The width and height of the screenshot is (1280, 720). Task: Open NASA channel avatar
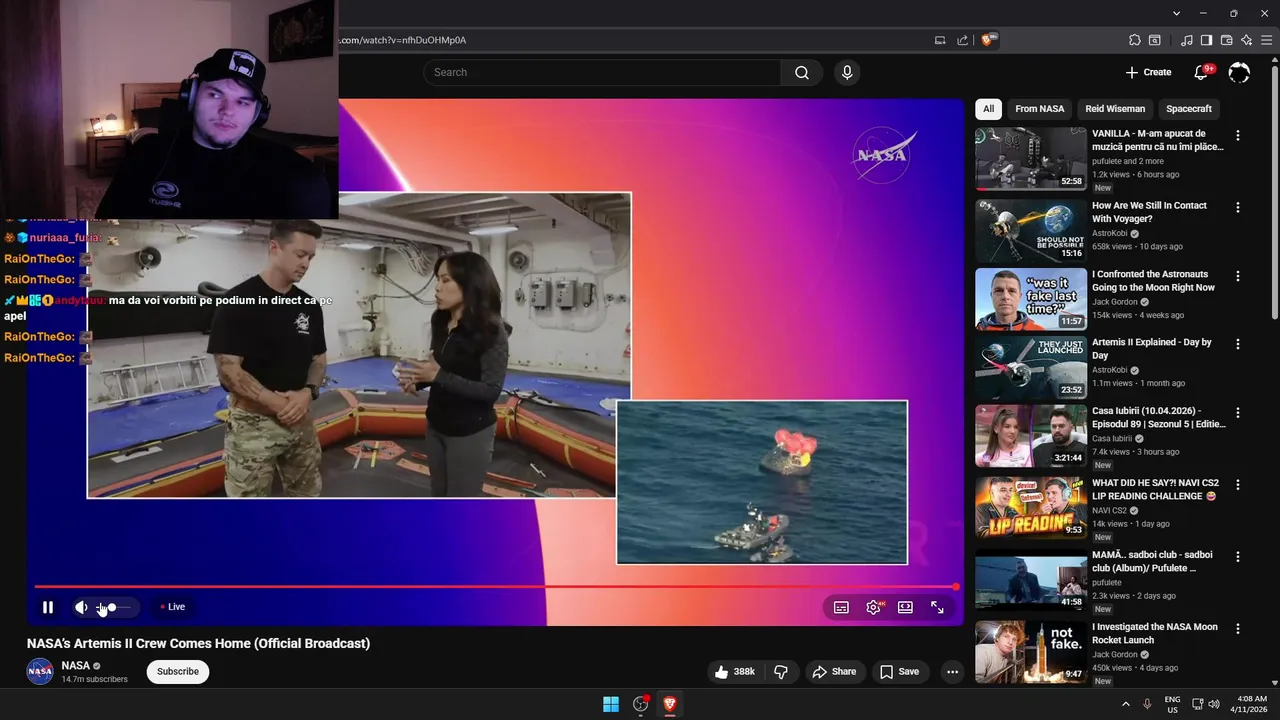(40, 671)
